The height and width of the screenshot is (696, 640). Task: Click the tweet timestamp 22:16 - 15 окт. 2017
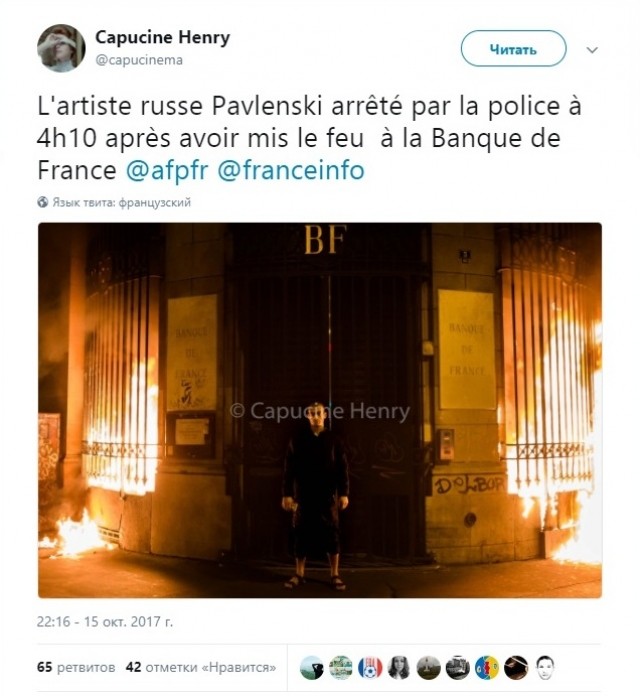(105, 621)
